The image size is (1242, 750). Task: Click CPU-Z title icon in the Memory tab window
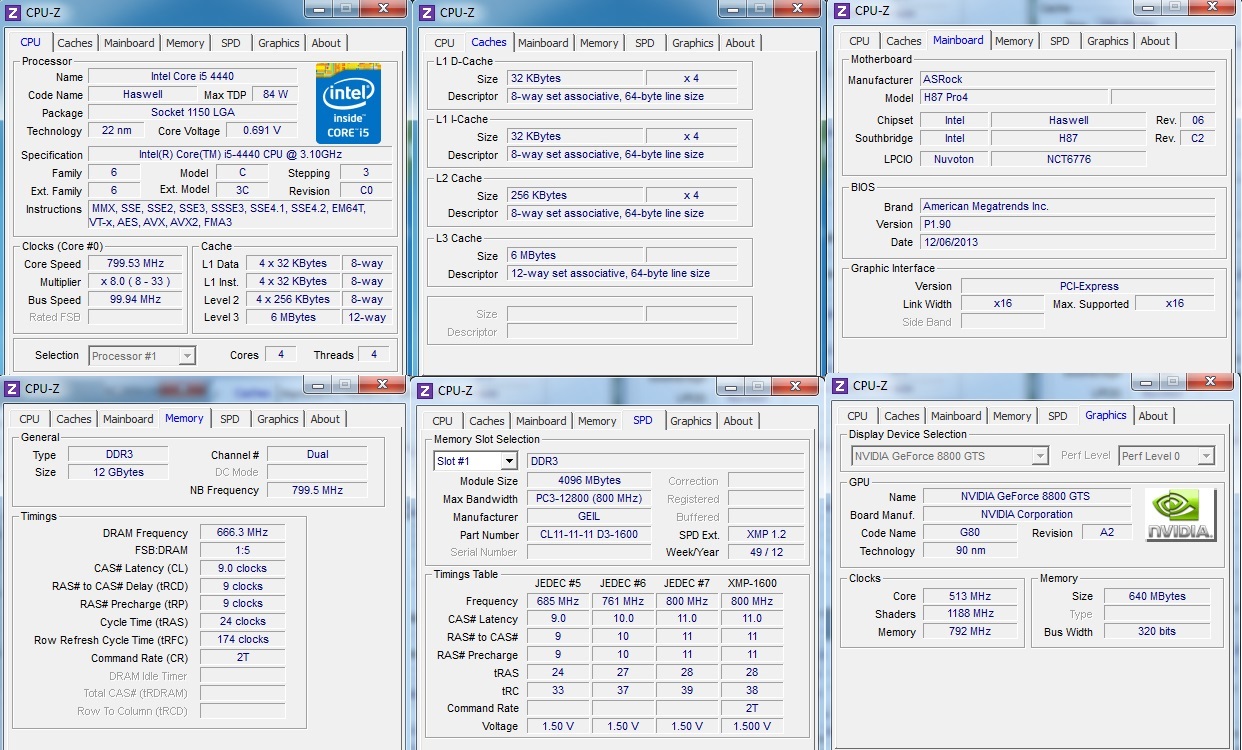(x=12, y=388)
